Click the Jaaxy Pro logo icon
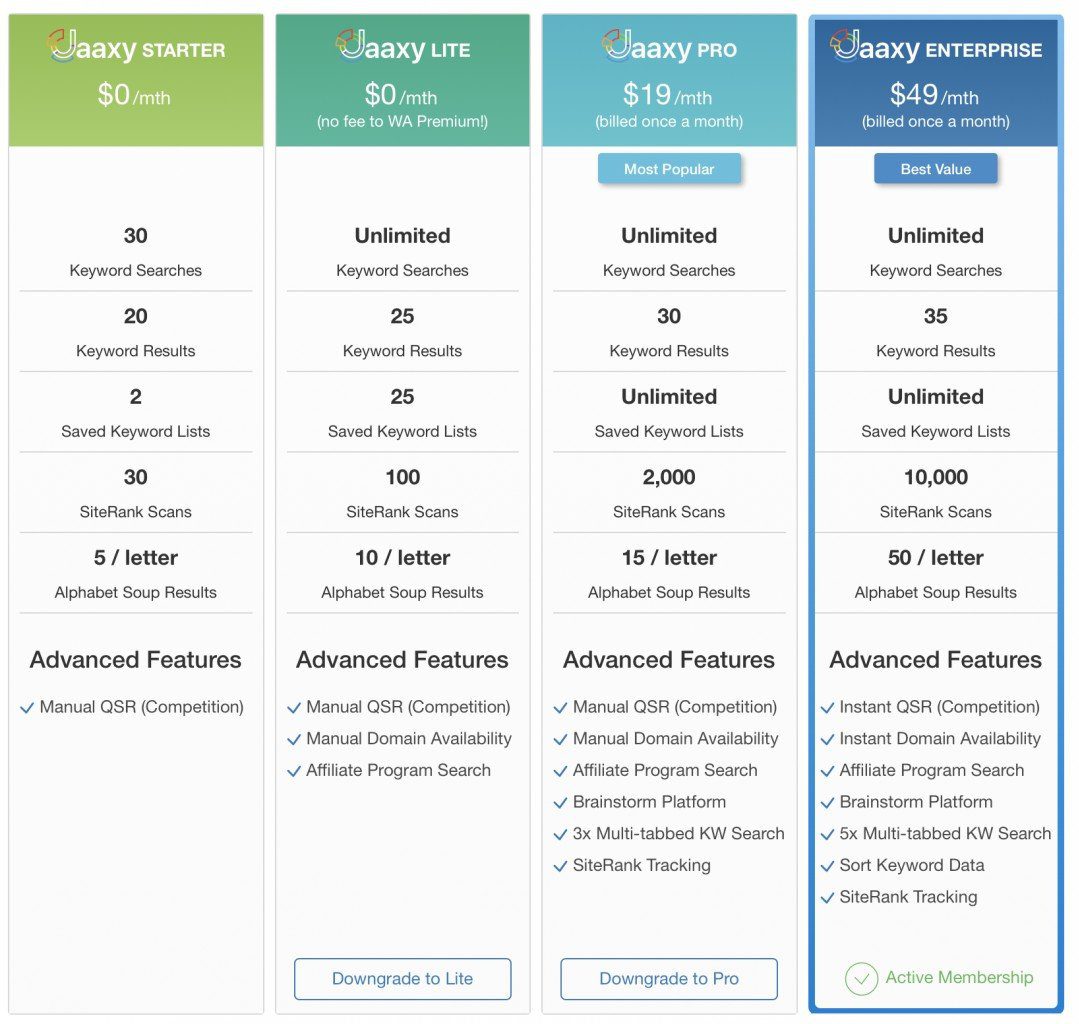The width and height of the screenshot is (1079, 1024). 617,45
